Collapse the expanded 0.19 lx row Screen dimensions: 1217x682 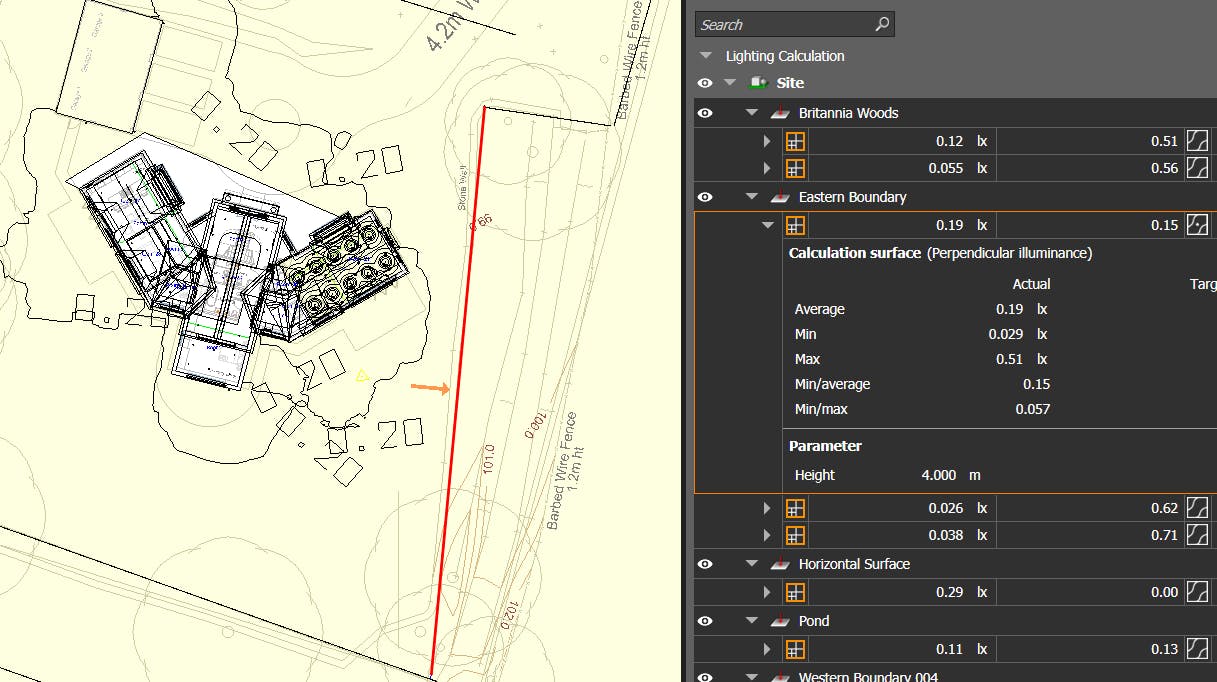pyautogui.click(x=768, y=225)
